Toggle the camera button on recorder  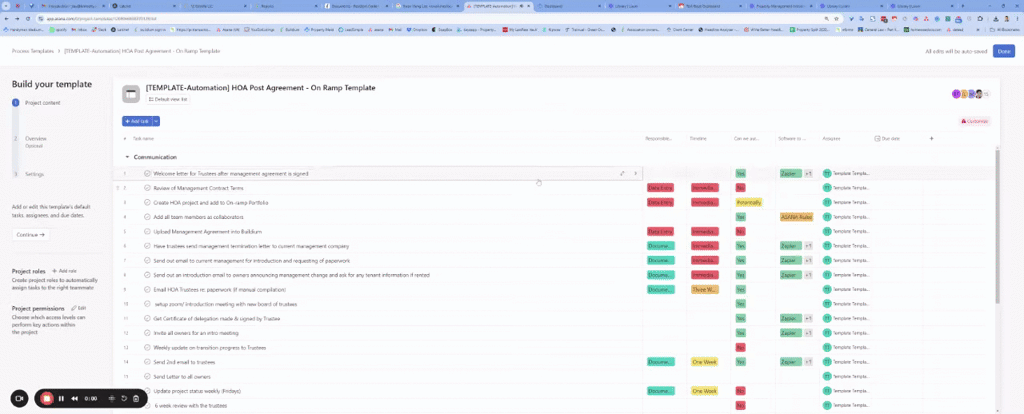20,398
